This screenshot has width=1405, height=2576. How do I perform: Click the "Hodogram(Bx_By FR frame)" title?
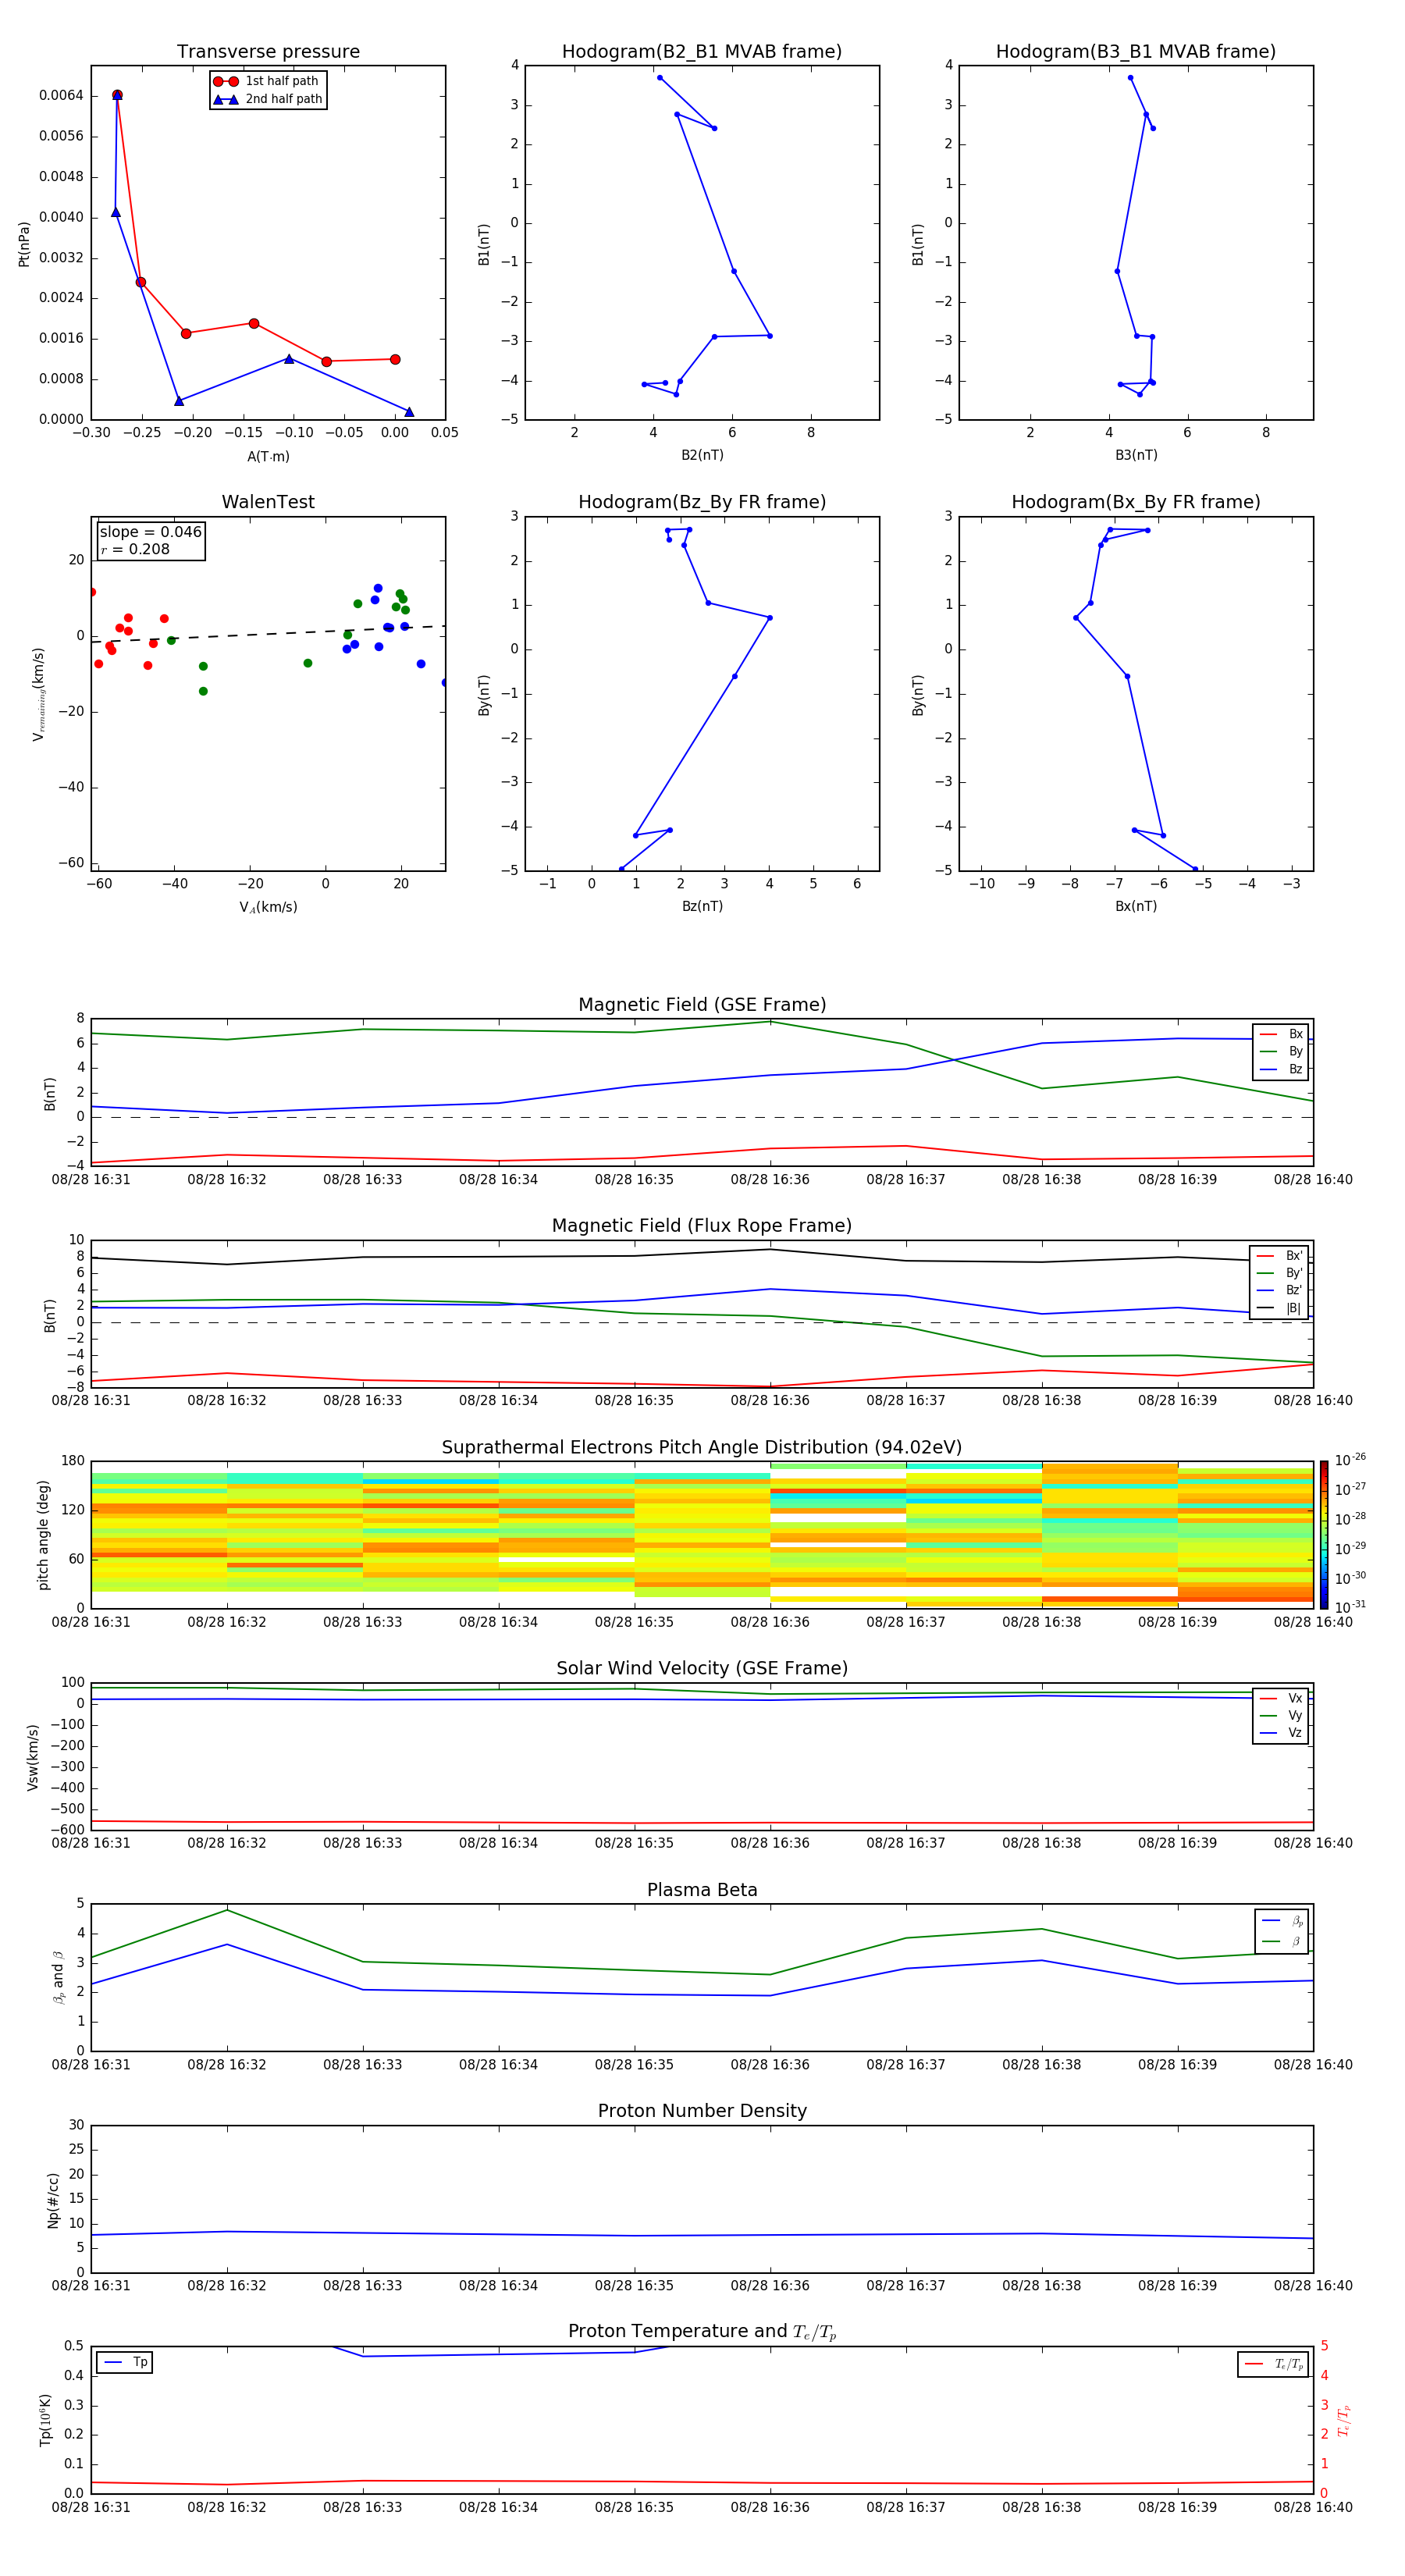pyautogui.click(x=1136, y=502)
